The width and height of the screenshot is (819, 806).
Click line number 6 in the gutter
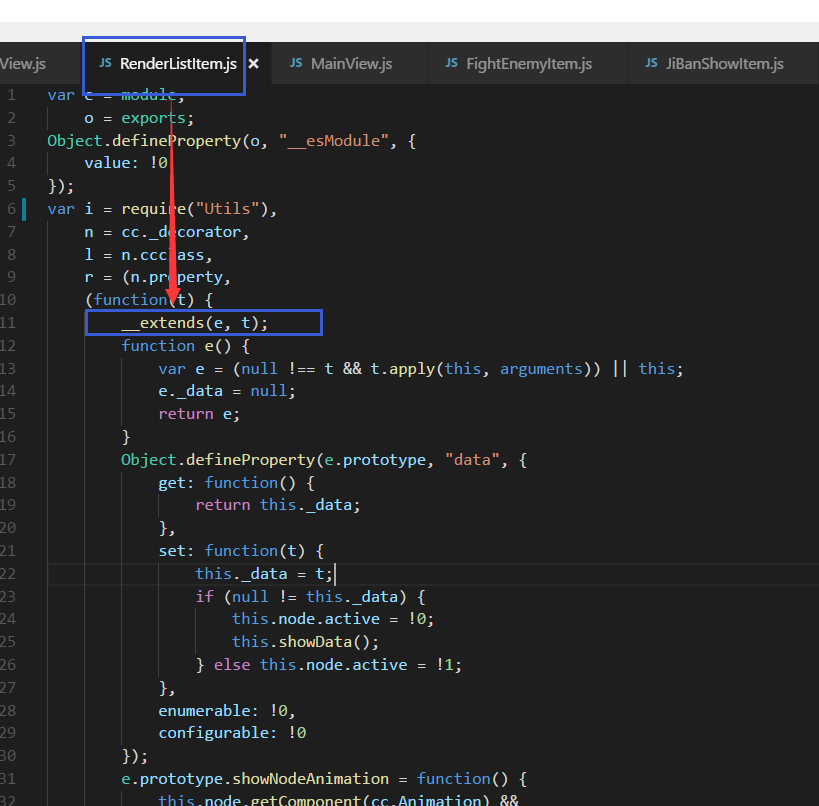point(11,209)
